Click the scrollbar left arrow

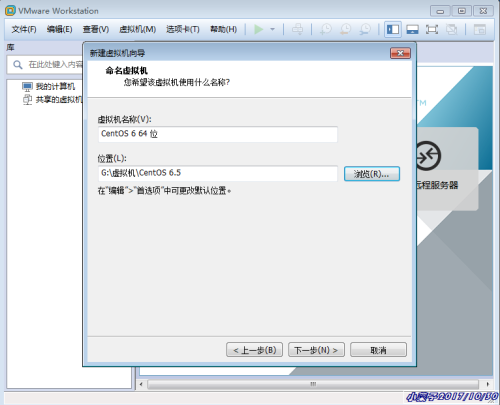pos(141,384)
